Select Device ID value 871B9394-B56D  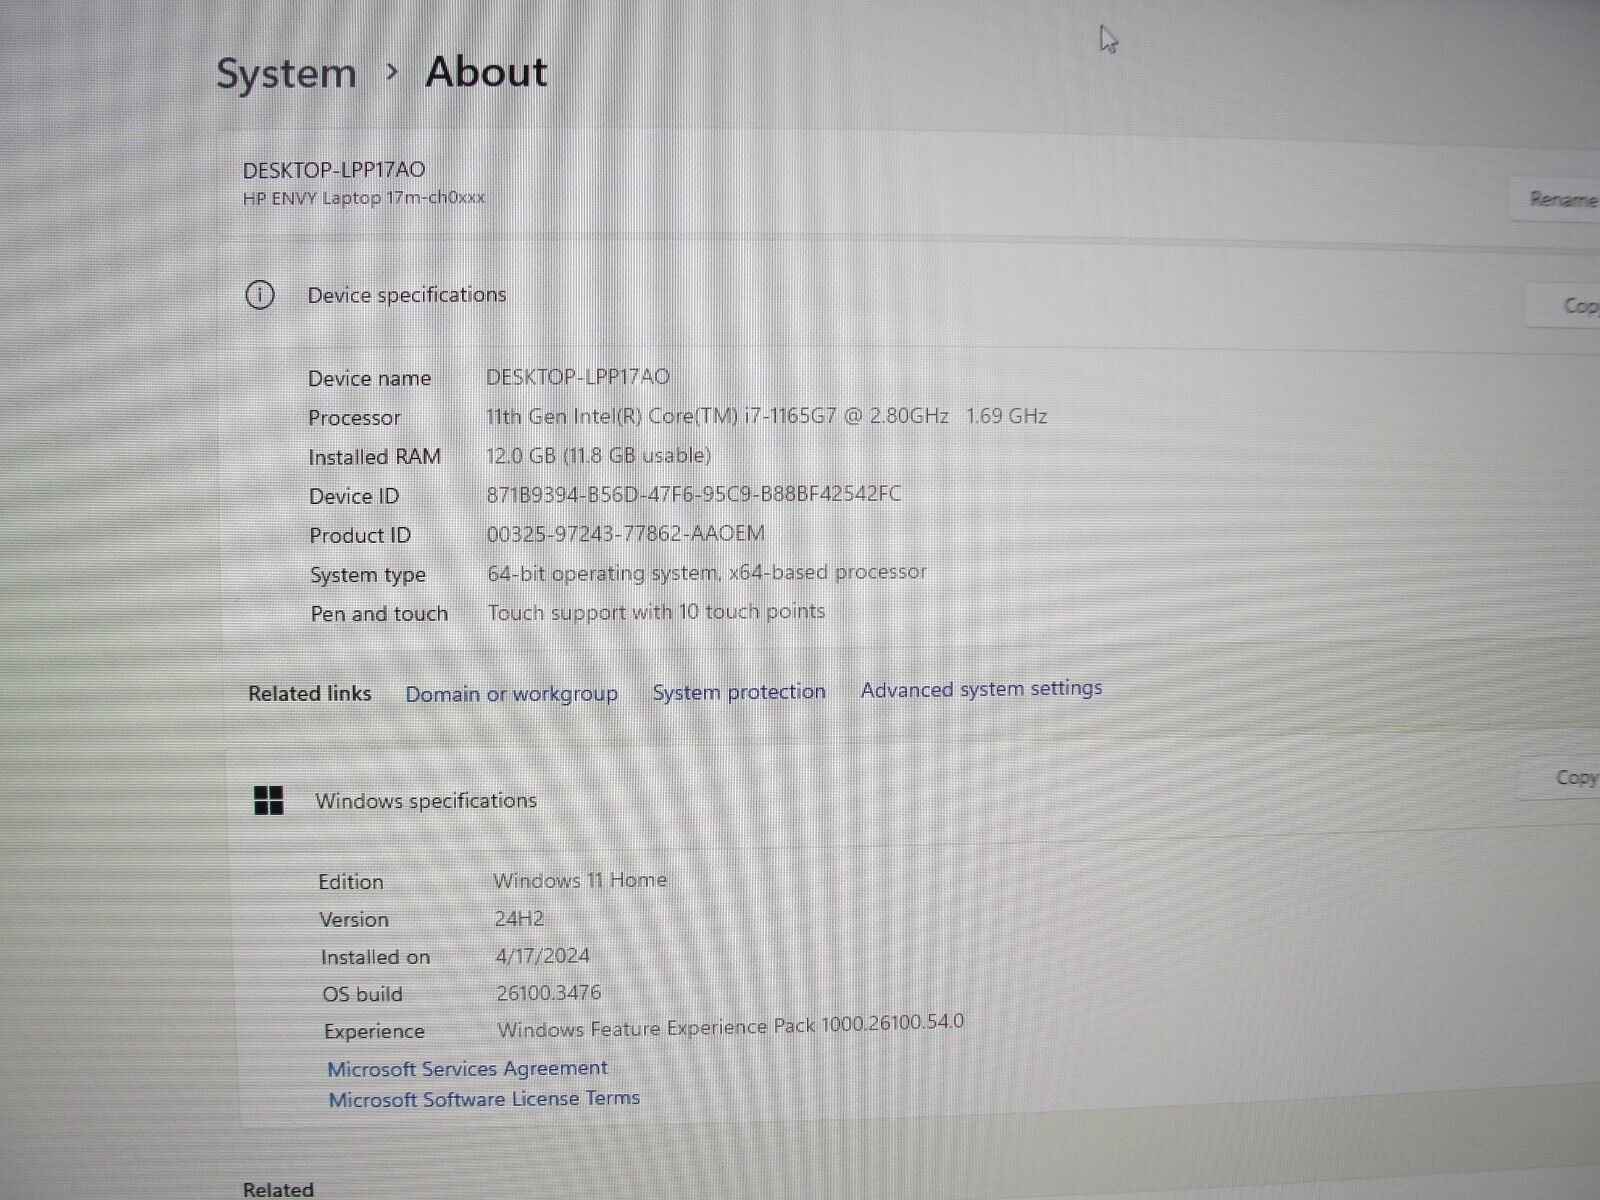click(x=693, y=494)
